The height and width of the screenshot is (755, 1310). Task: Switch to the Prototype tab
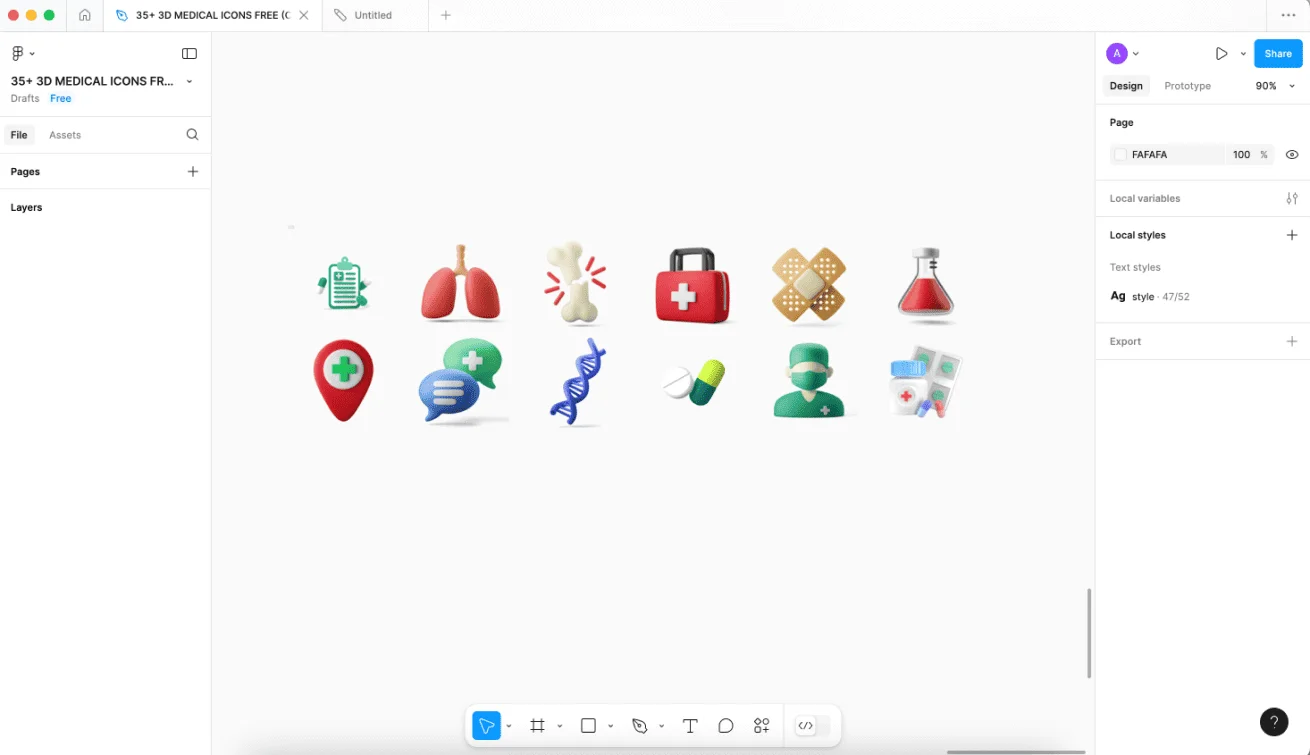pyautogui.click(x=1187, y=86)
